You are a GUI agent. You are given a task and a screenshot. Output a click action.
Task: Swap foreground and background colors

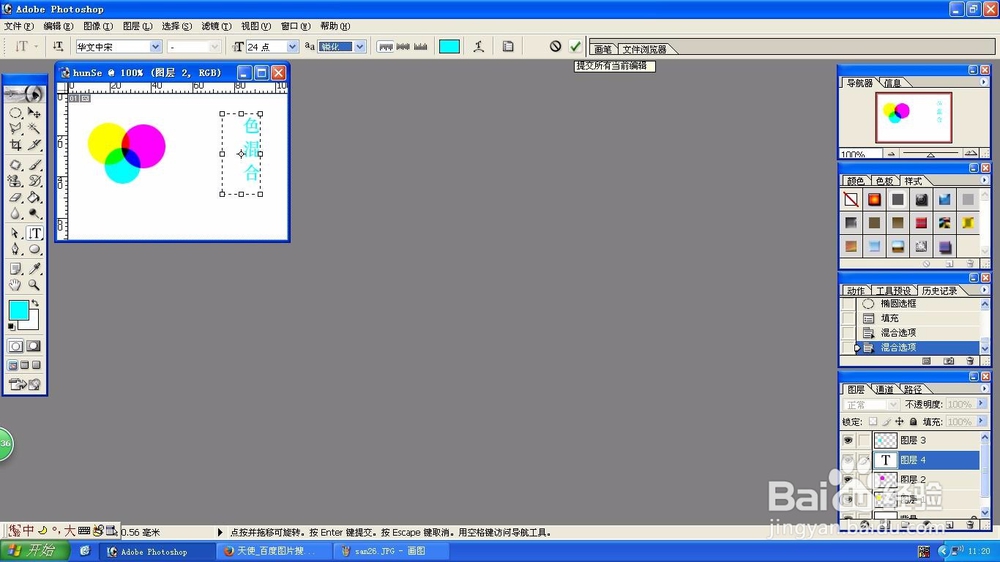[35, 303]
